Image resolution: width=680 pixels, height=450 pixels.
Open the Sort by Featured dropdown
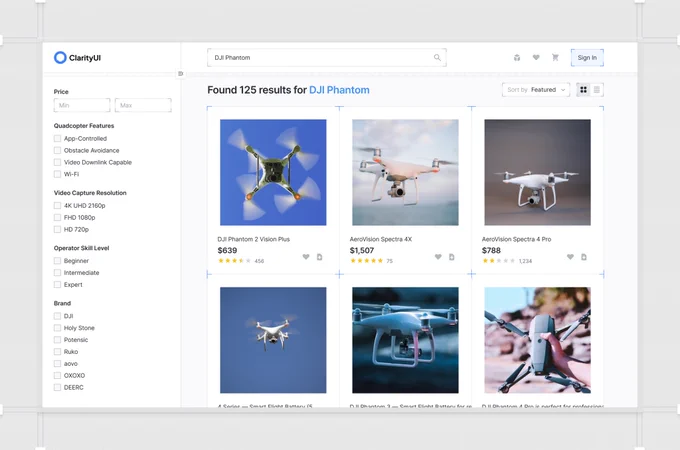coord(536,90)
